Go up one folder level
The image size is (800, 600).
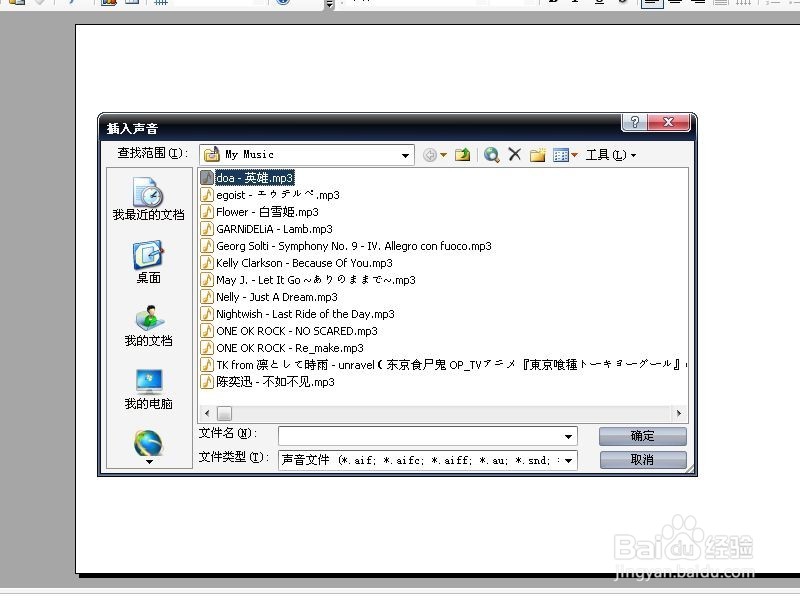pos(462,155)
